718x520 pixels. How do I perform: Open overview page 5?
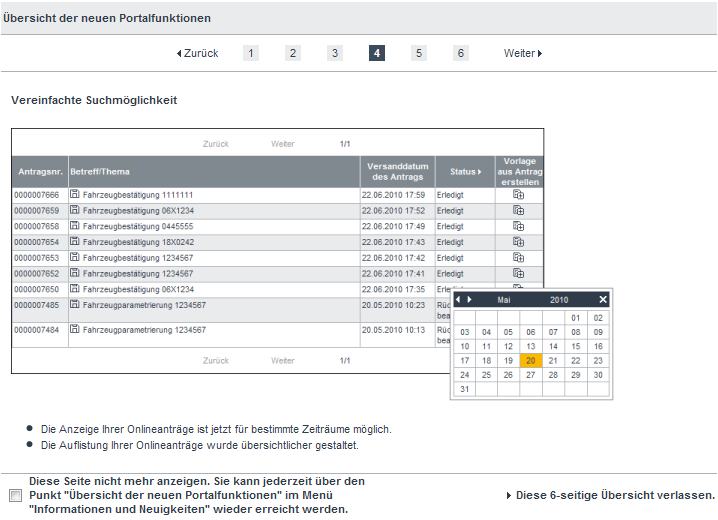419,53
